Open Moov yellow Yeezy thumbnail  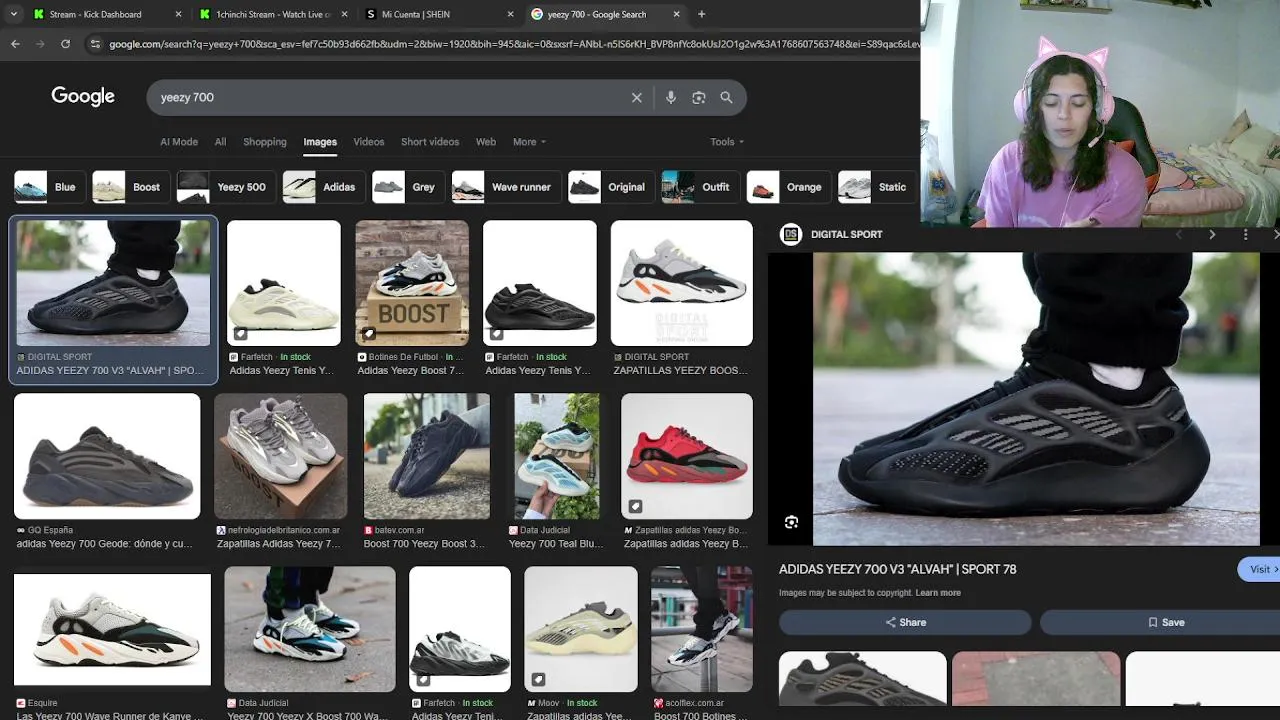point(581,630)
